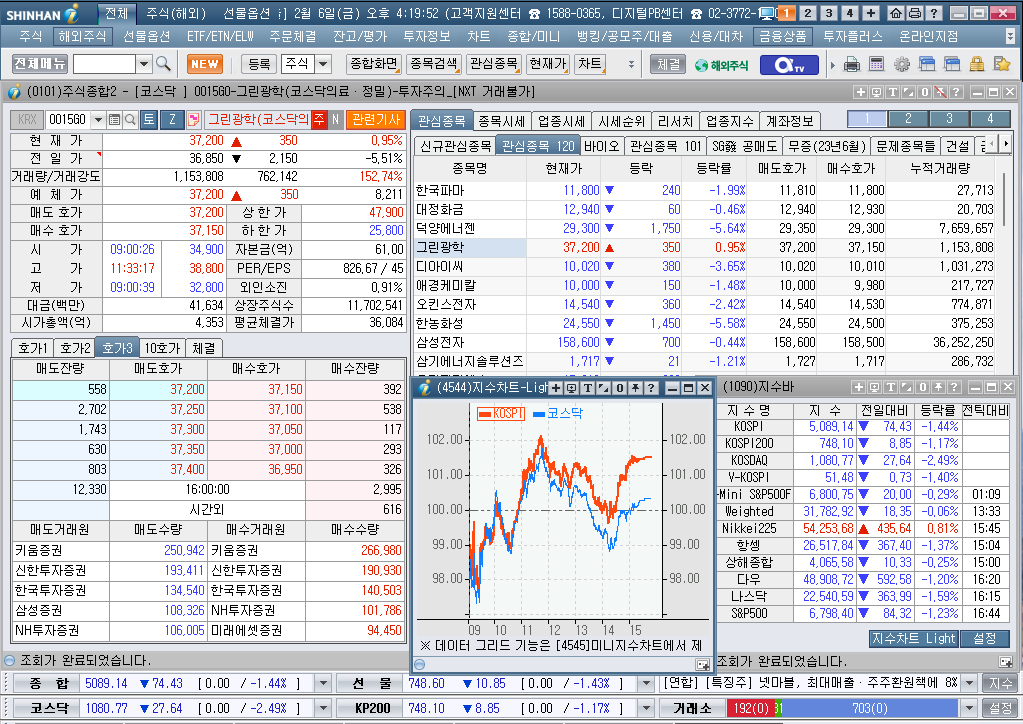This screenshot has width=1023, height=724.
Task: Open the 차트 menu in main menu bar
Action: [478, 37]
